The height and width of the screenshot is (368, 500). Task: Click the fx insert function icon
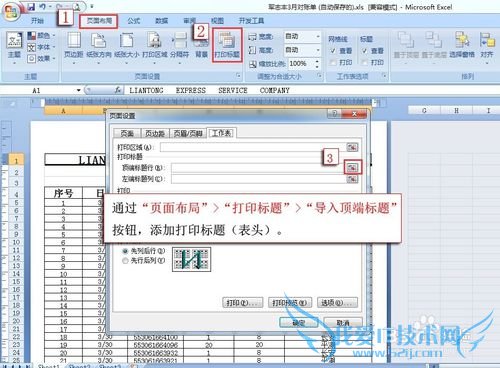point(118,90)
